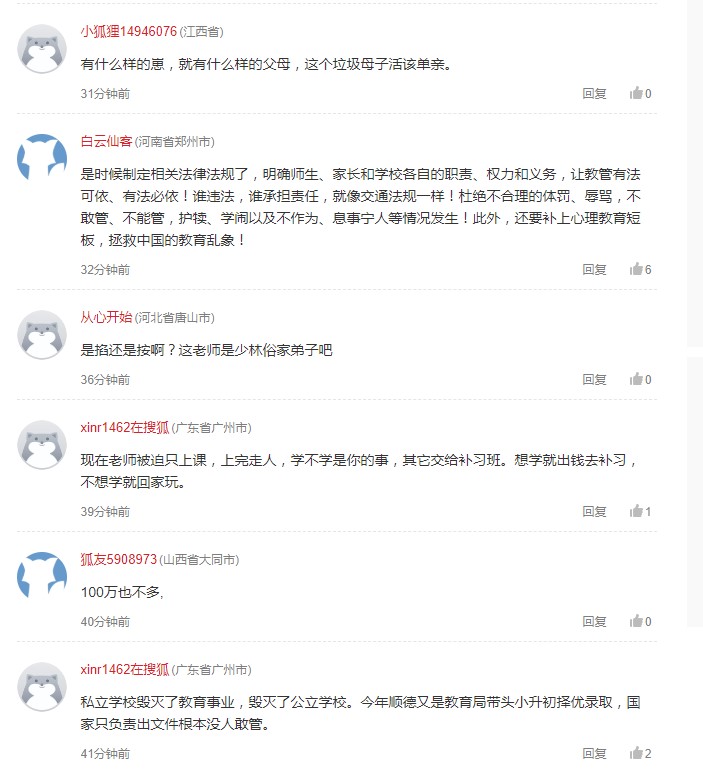Go to 狐友5908973's profile via username
The width and height of the screenshot is (703, 770).
pyautogui.click(x=119, y=560)
